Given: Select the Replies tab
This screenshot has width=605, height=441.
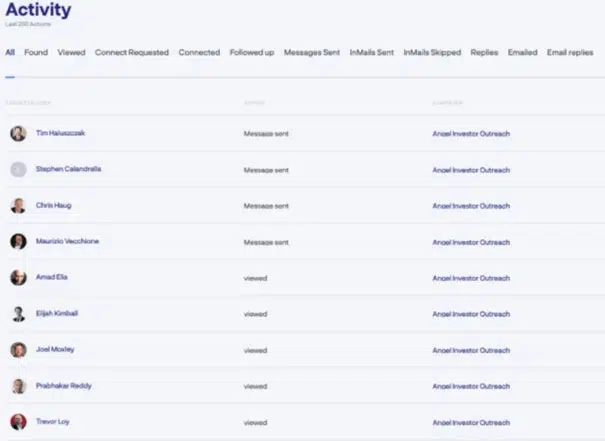Looking at the screenshot, I should [x=485, y=52].
